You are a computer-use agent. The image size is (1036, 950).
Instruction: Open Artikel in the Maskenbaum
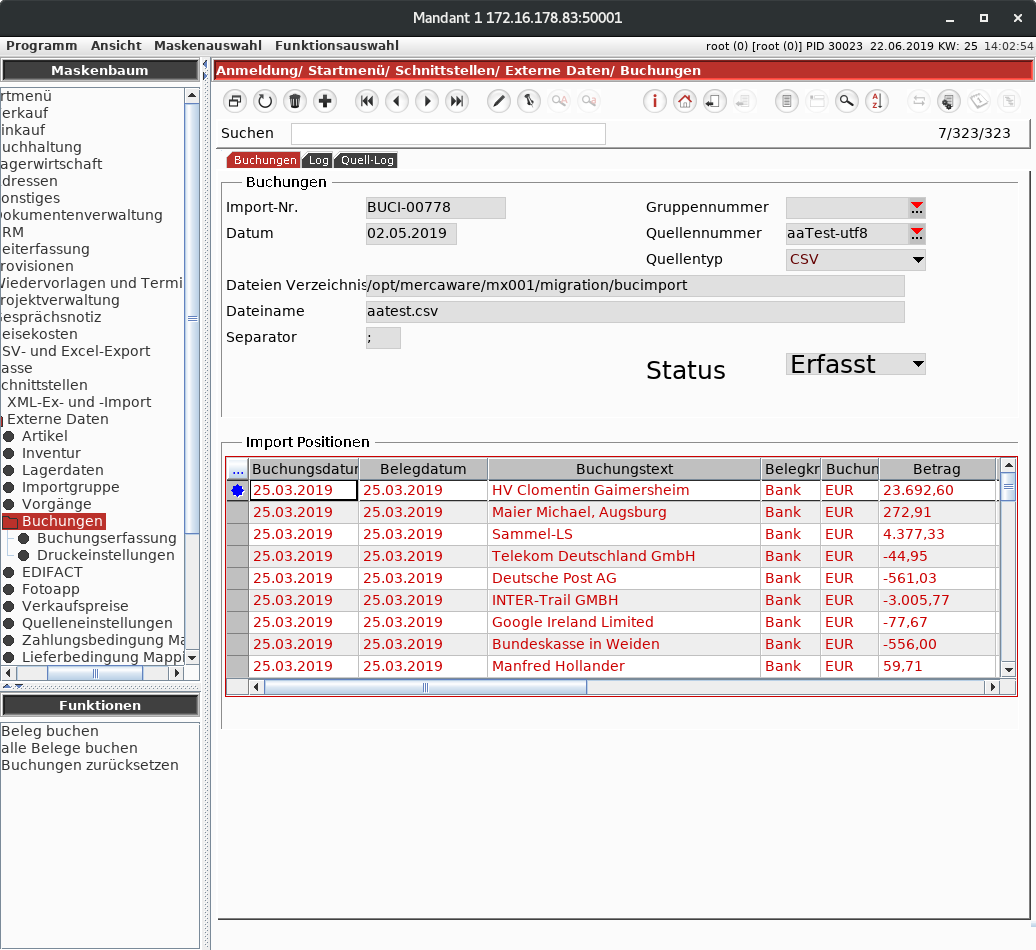point(44,436)
